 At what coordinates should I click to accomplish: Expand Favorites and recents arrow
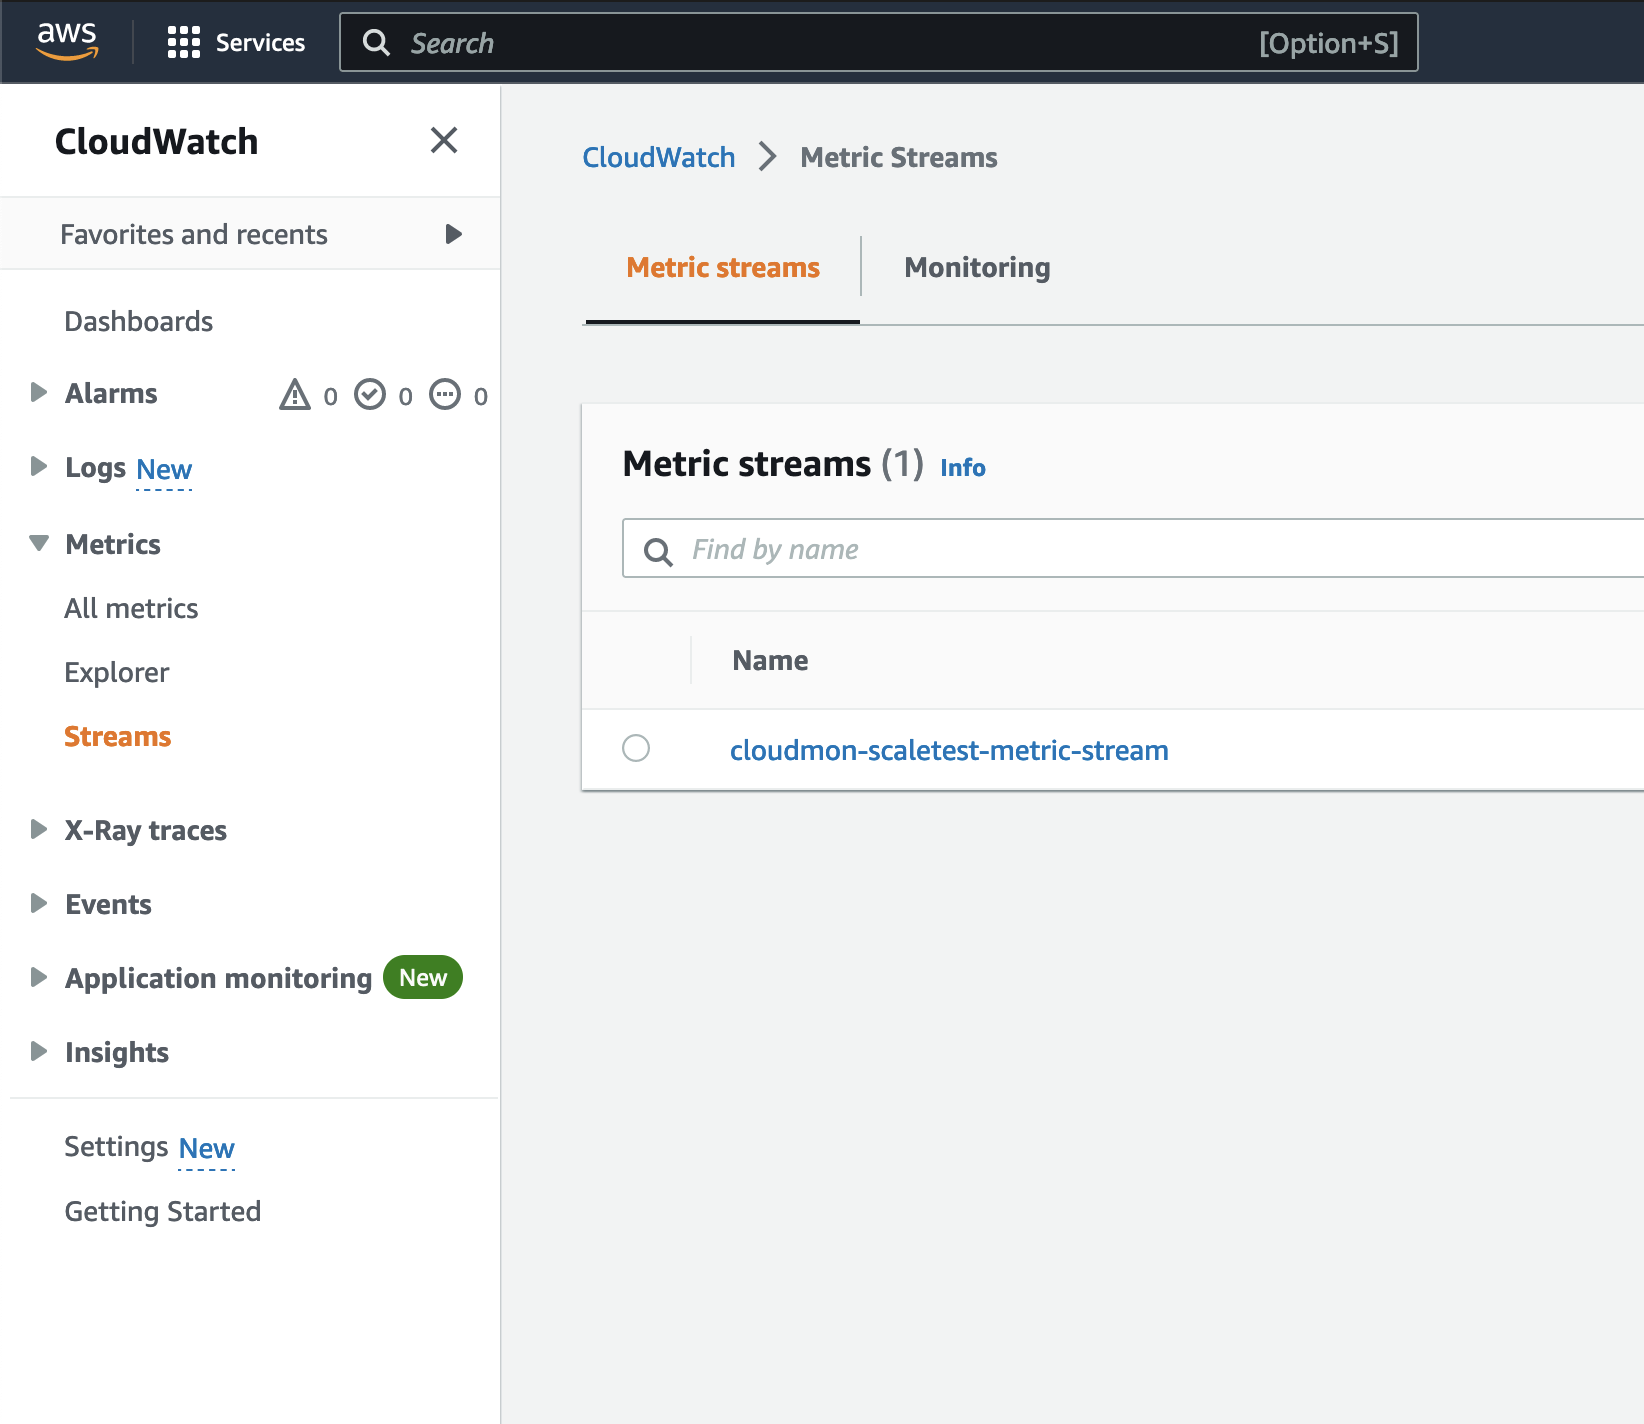tap(453, 234)
